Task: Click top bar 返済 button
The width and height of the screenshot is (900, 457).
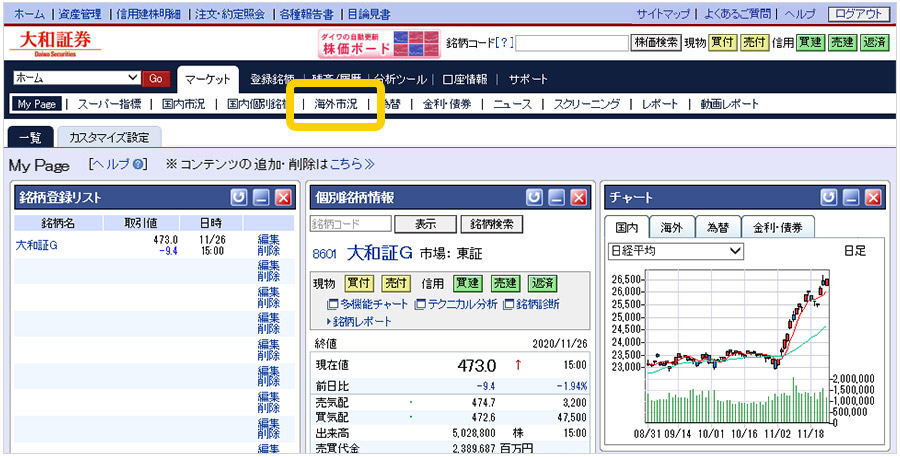Action: [x=874, y=43]
